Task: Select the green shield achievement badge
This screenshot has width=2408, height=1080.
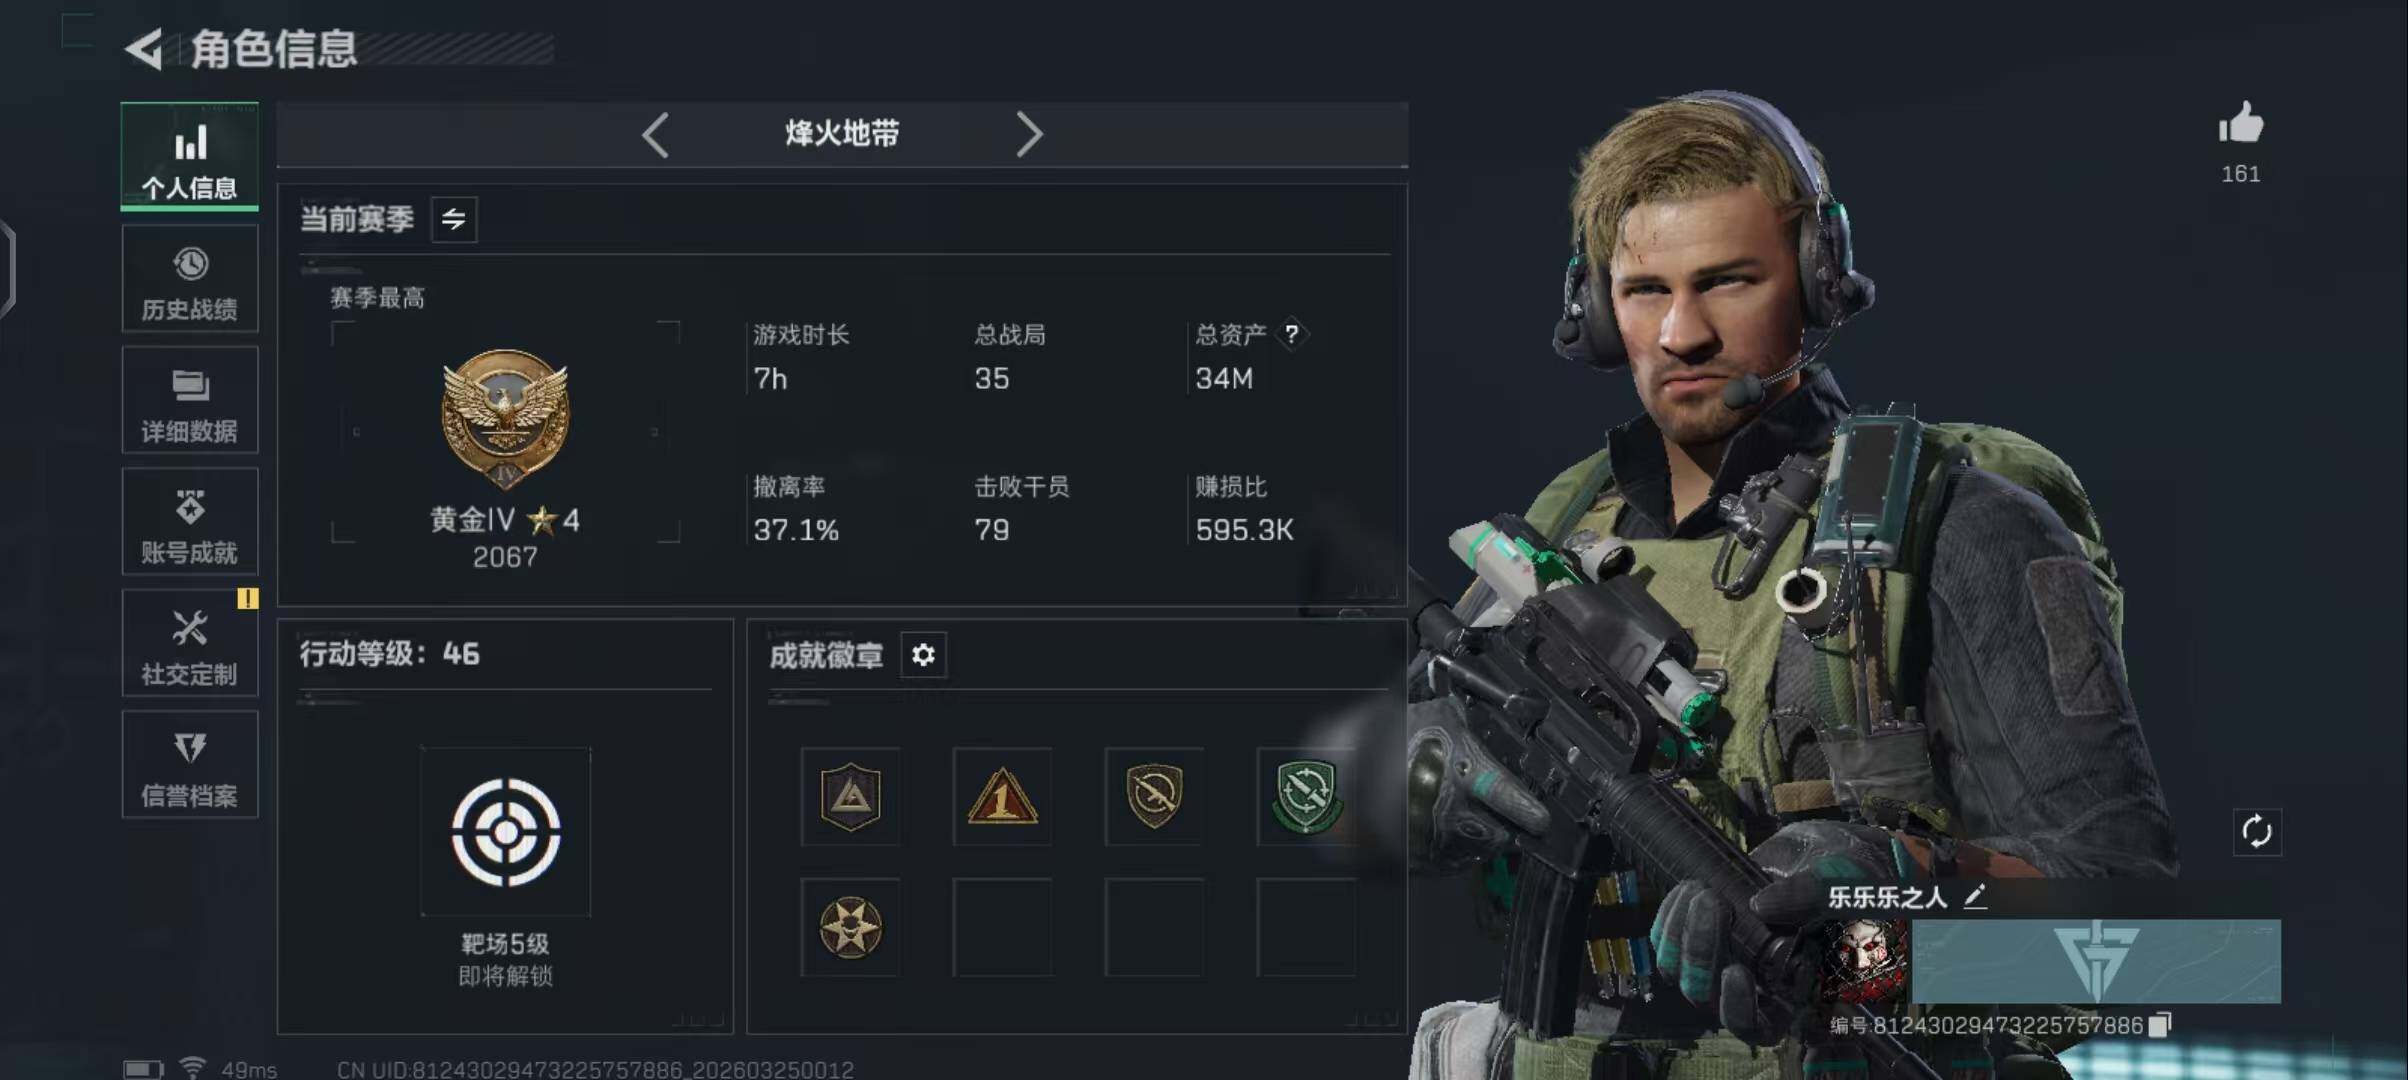Action: pyautogui.click(x=1306, y=796)
